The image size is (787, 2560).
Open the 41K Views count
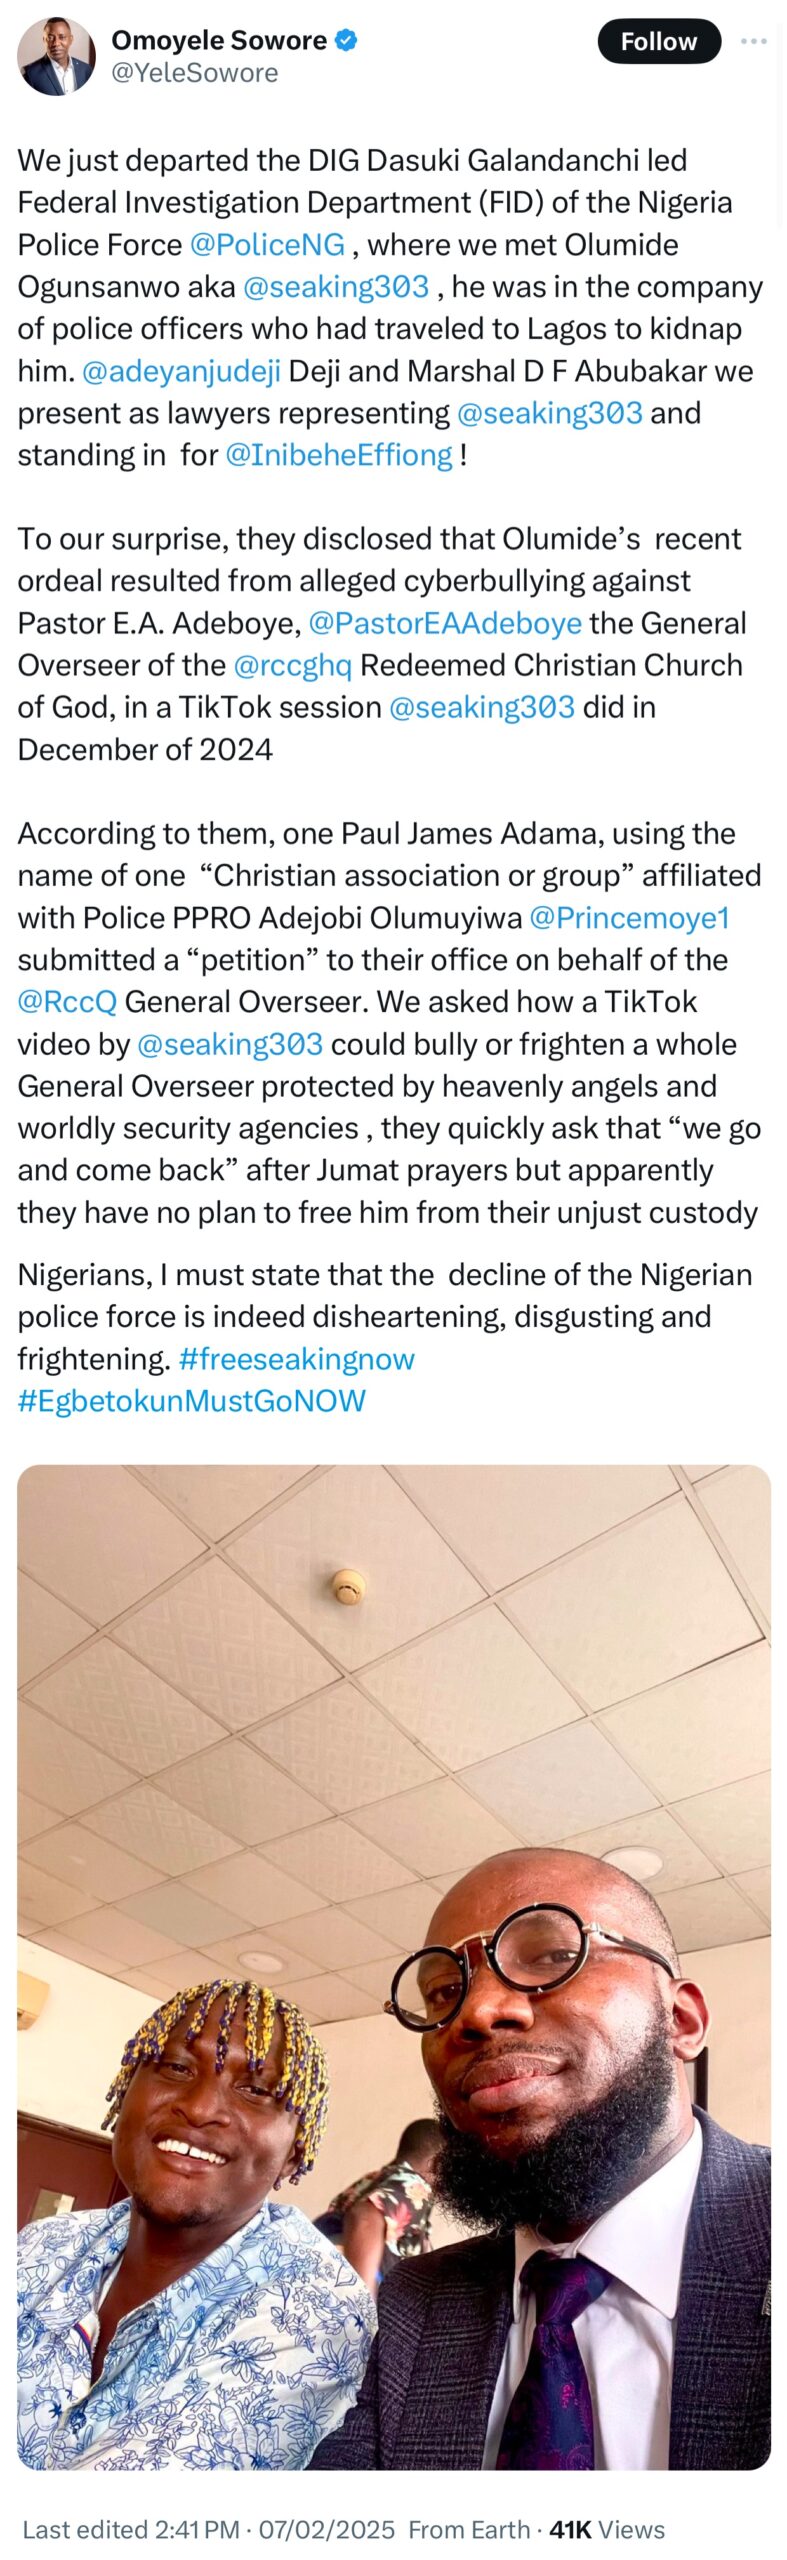[x=607, y=2529]
